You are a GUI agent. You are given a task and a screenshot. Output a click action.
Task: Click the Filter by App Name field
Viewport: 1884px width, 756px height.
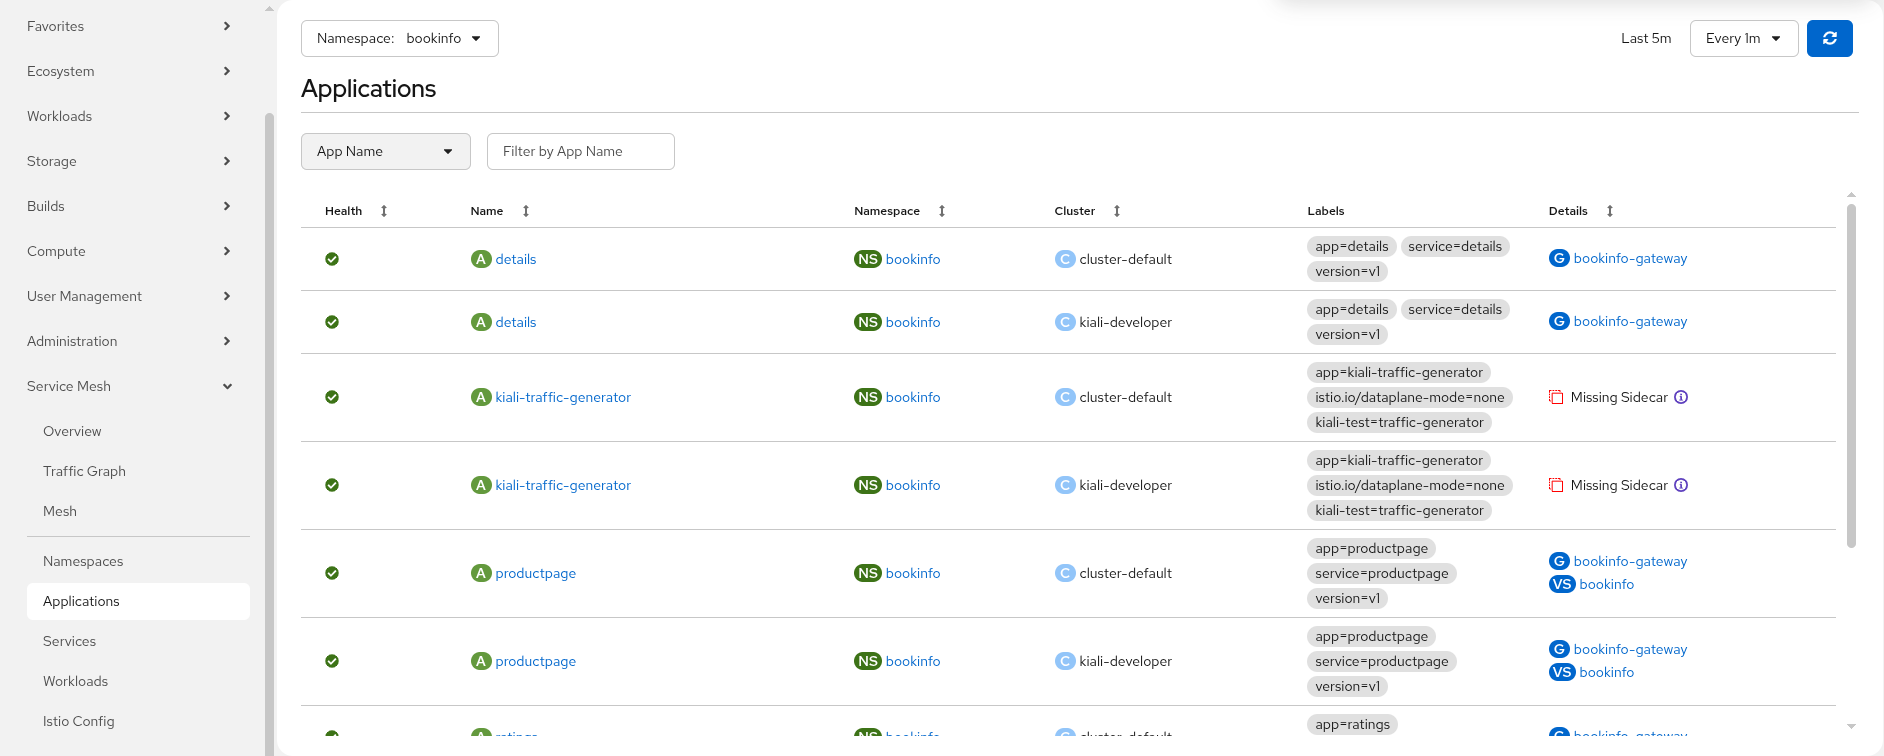coord(581,151)
